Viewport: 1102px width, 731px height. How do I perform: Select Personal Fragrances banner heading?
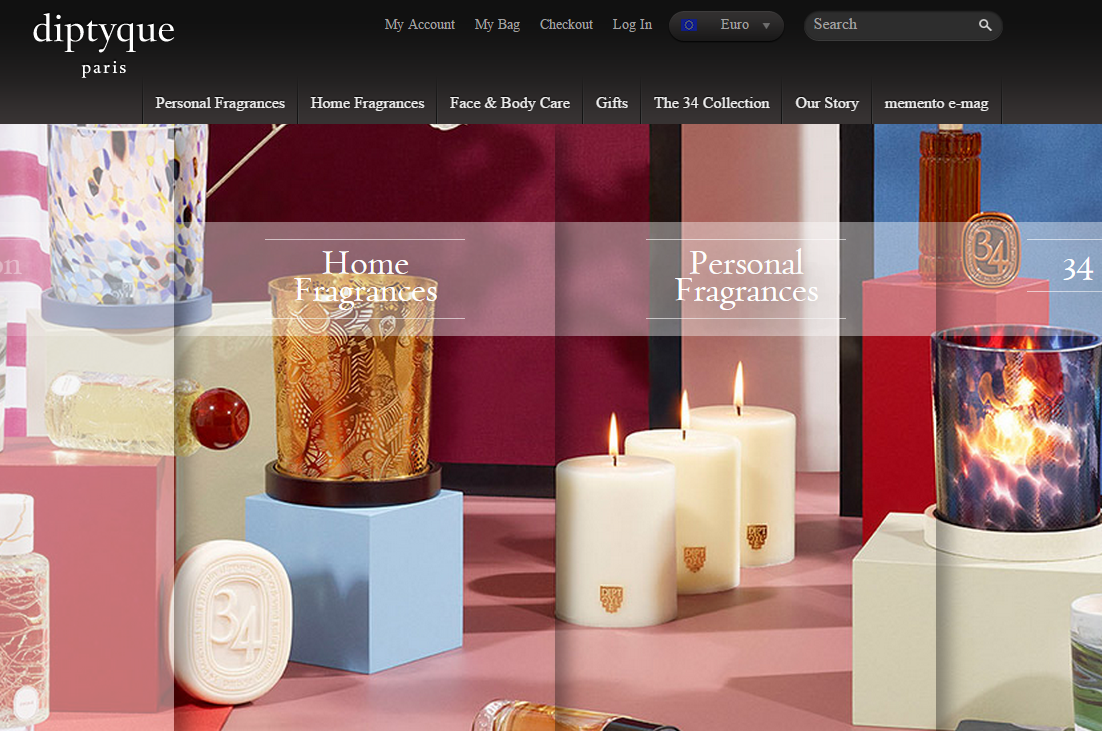(746, 278)
